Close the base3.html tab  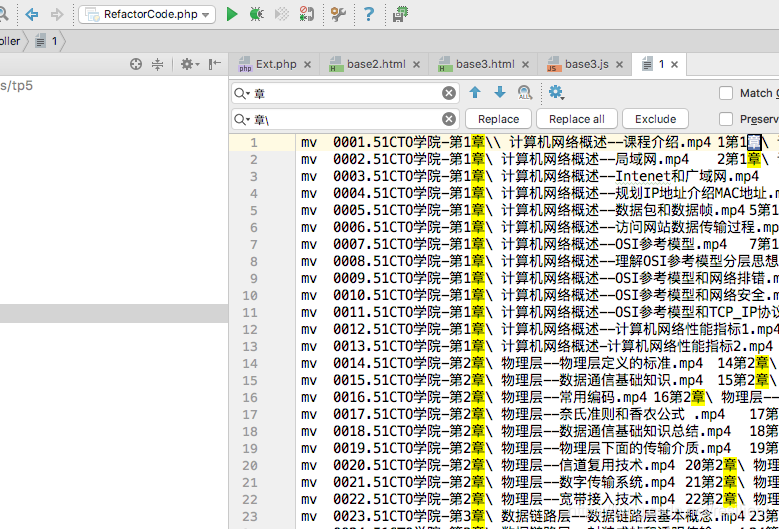(525, 65)
